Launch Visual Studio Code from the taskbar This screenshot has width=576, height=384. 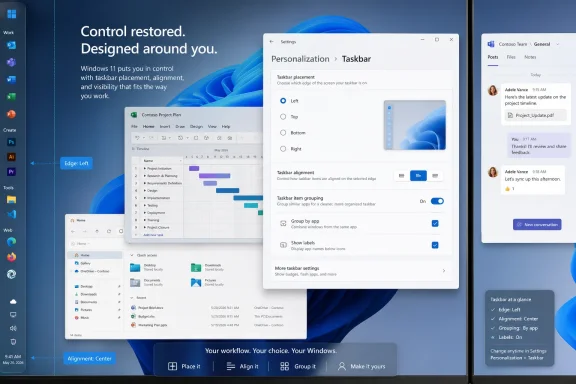[11, 214]
